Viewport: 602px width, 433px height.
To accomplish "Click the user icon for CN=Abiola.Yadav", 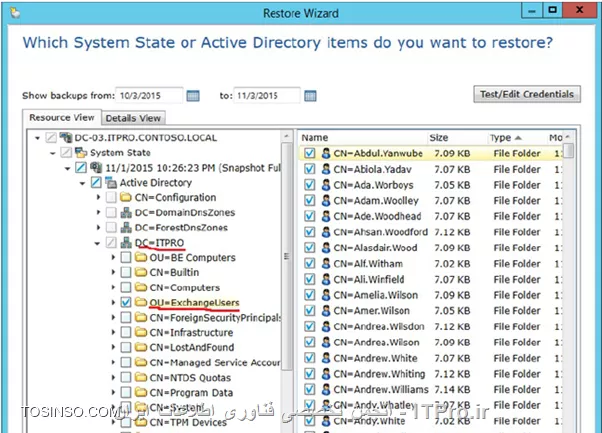I will pos(326,169).
